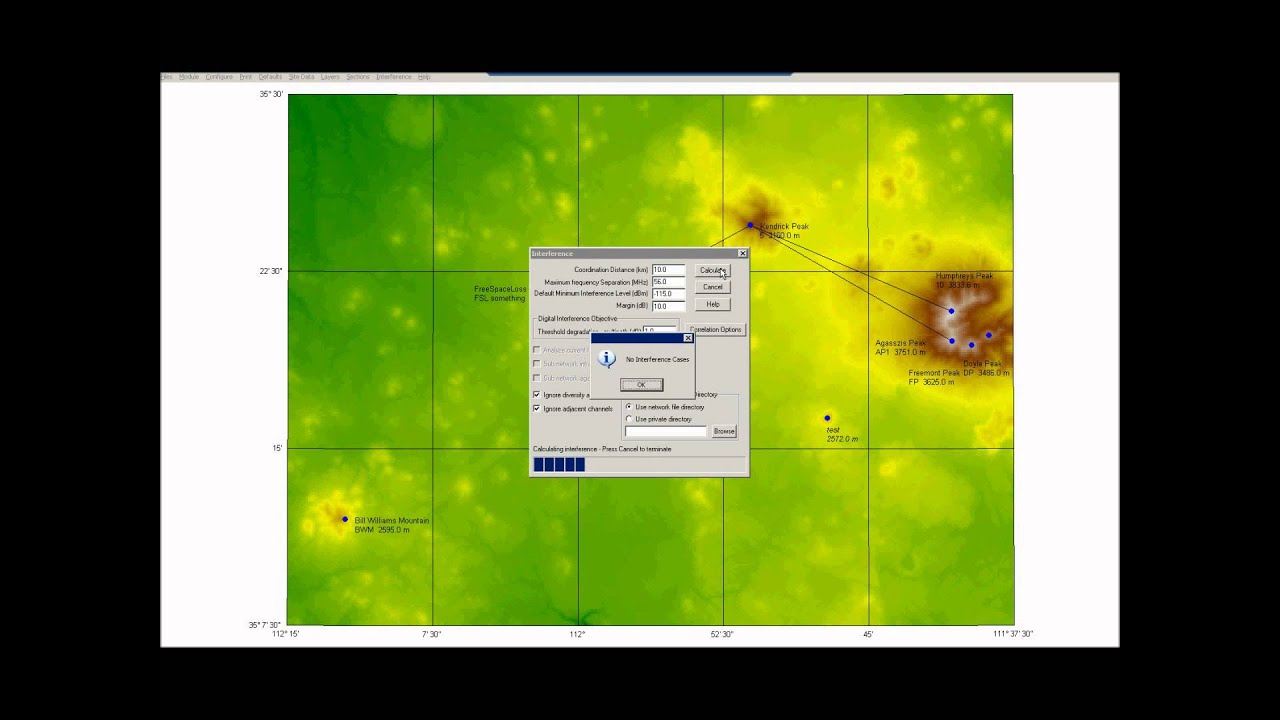This screenshot has width=1280, height=720.
Task: Open the Site Data menu
Action: pos(301,77)
